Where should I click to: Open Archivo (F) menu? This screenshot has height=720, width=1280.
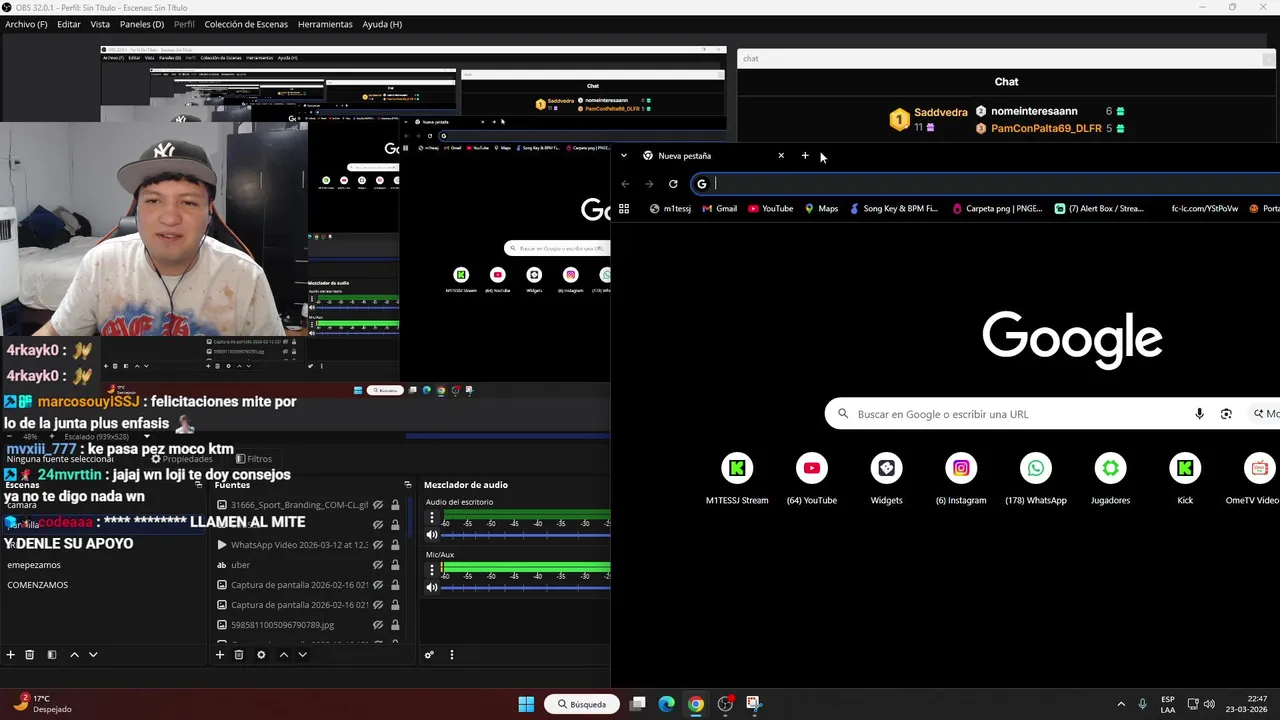[x=26, y=24]
